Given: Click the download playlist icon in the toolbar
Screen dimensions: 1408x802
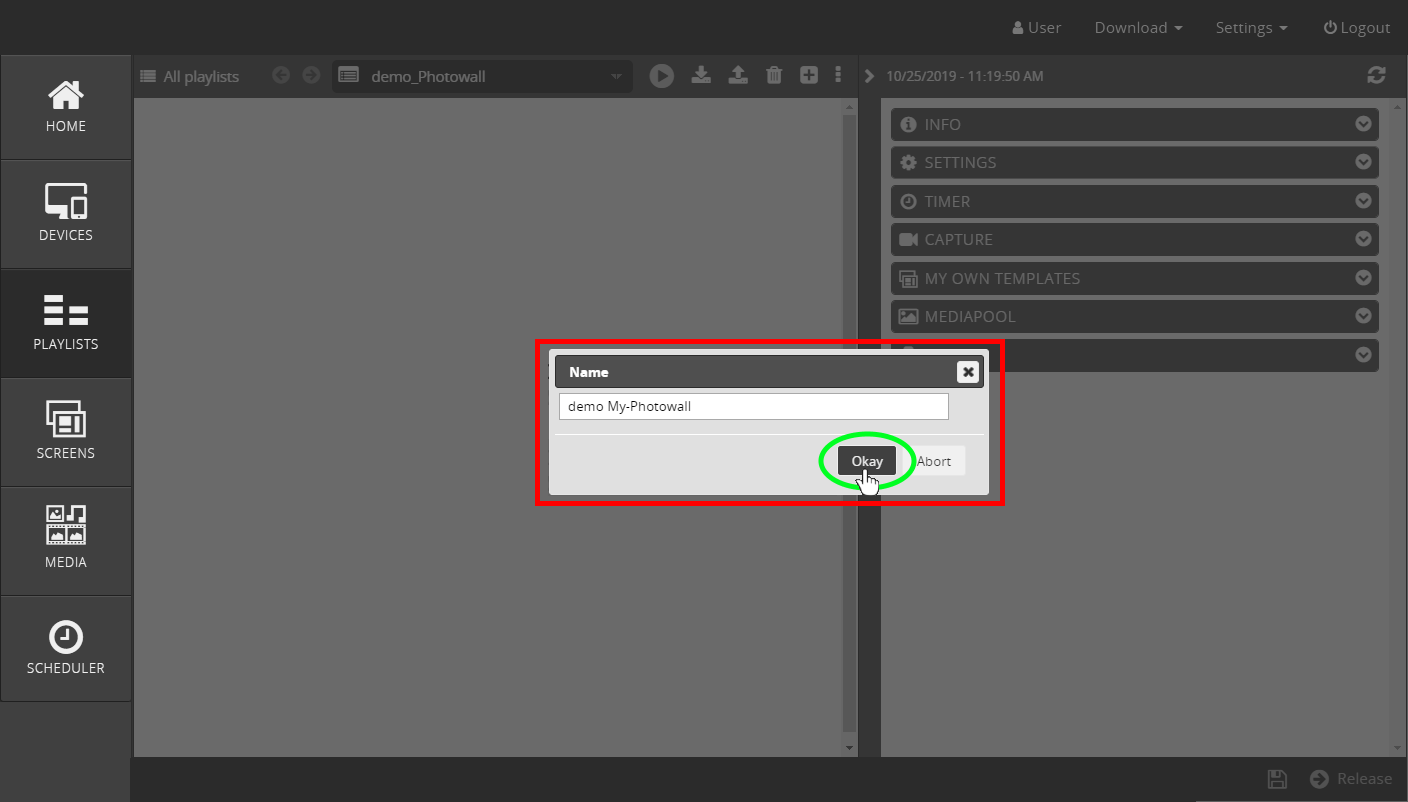Looking at the screenshot, I should click(x=701, y=75).
